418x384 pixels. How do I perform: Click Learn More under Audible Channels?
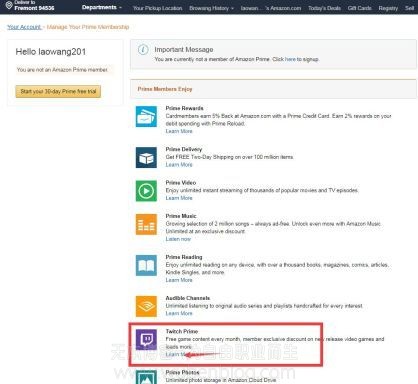(x=179, y=313)
